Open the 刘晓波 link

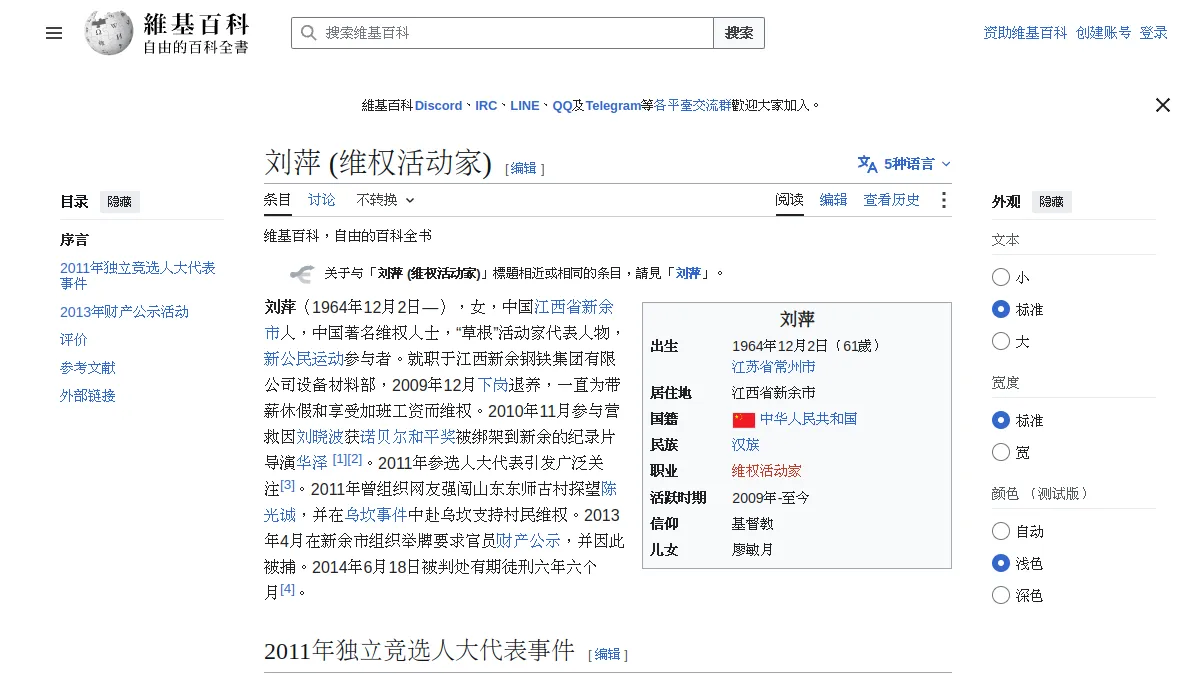320,437
